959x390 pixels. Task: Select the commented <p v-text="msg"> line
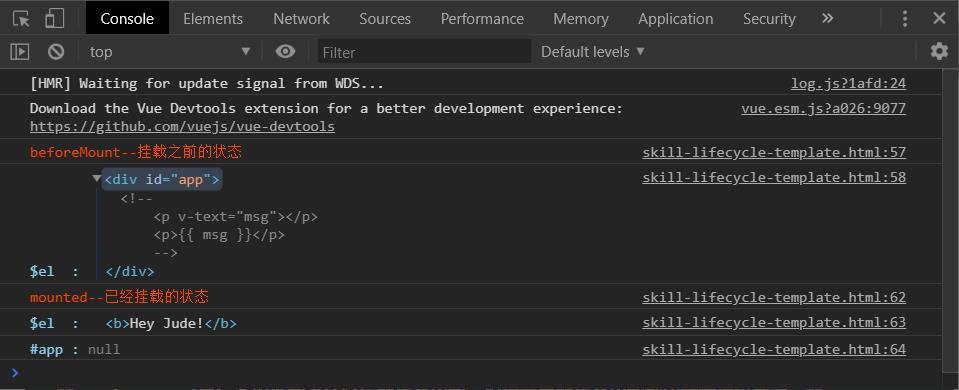click(x=235, y=217)
